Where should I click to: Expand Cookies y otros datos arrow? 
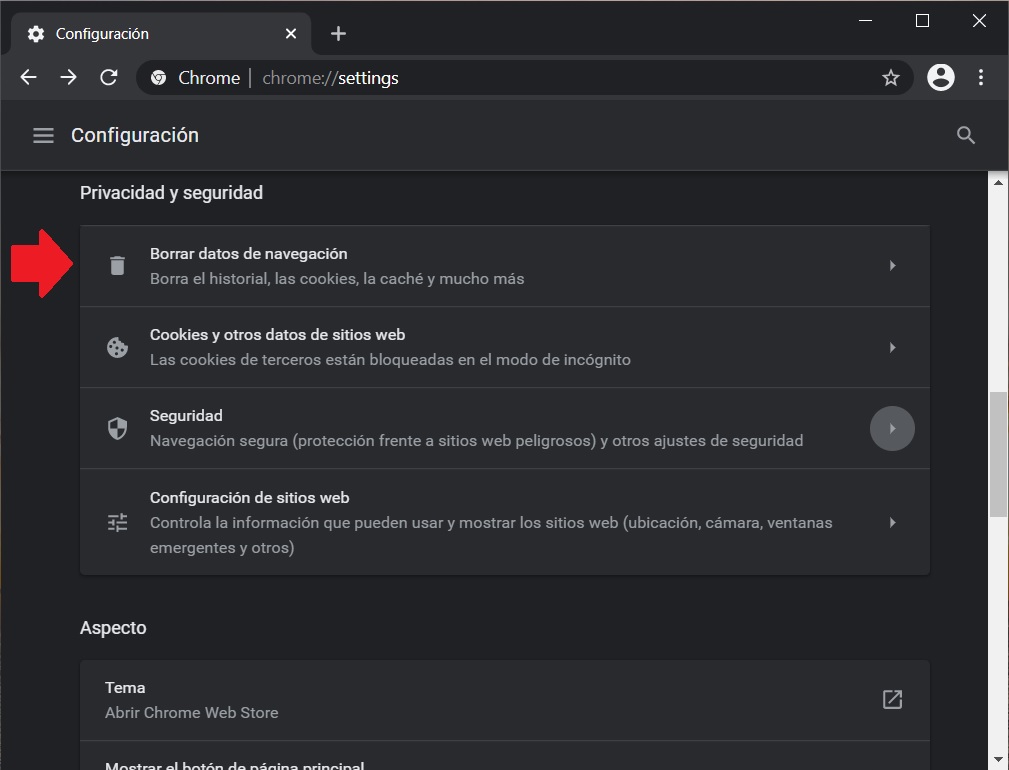coord(892,348)
